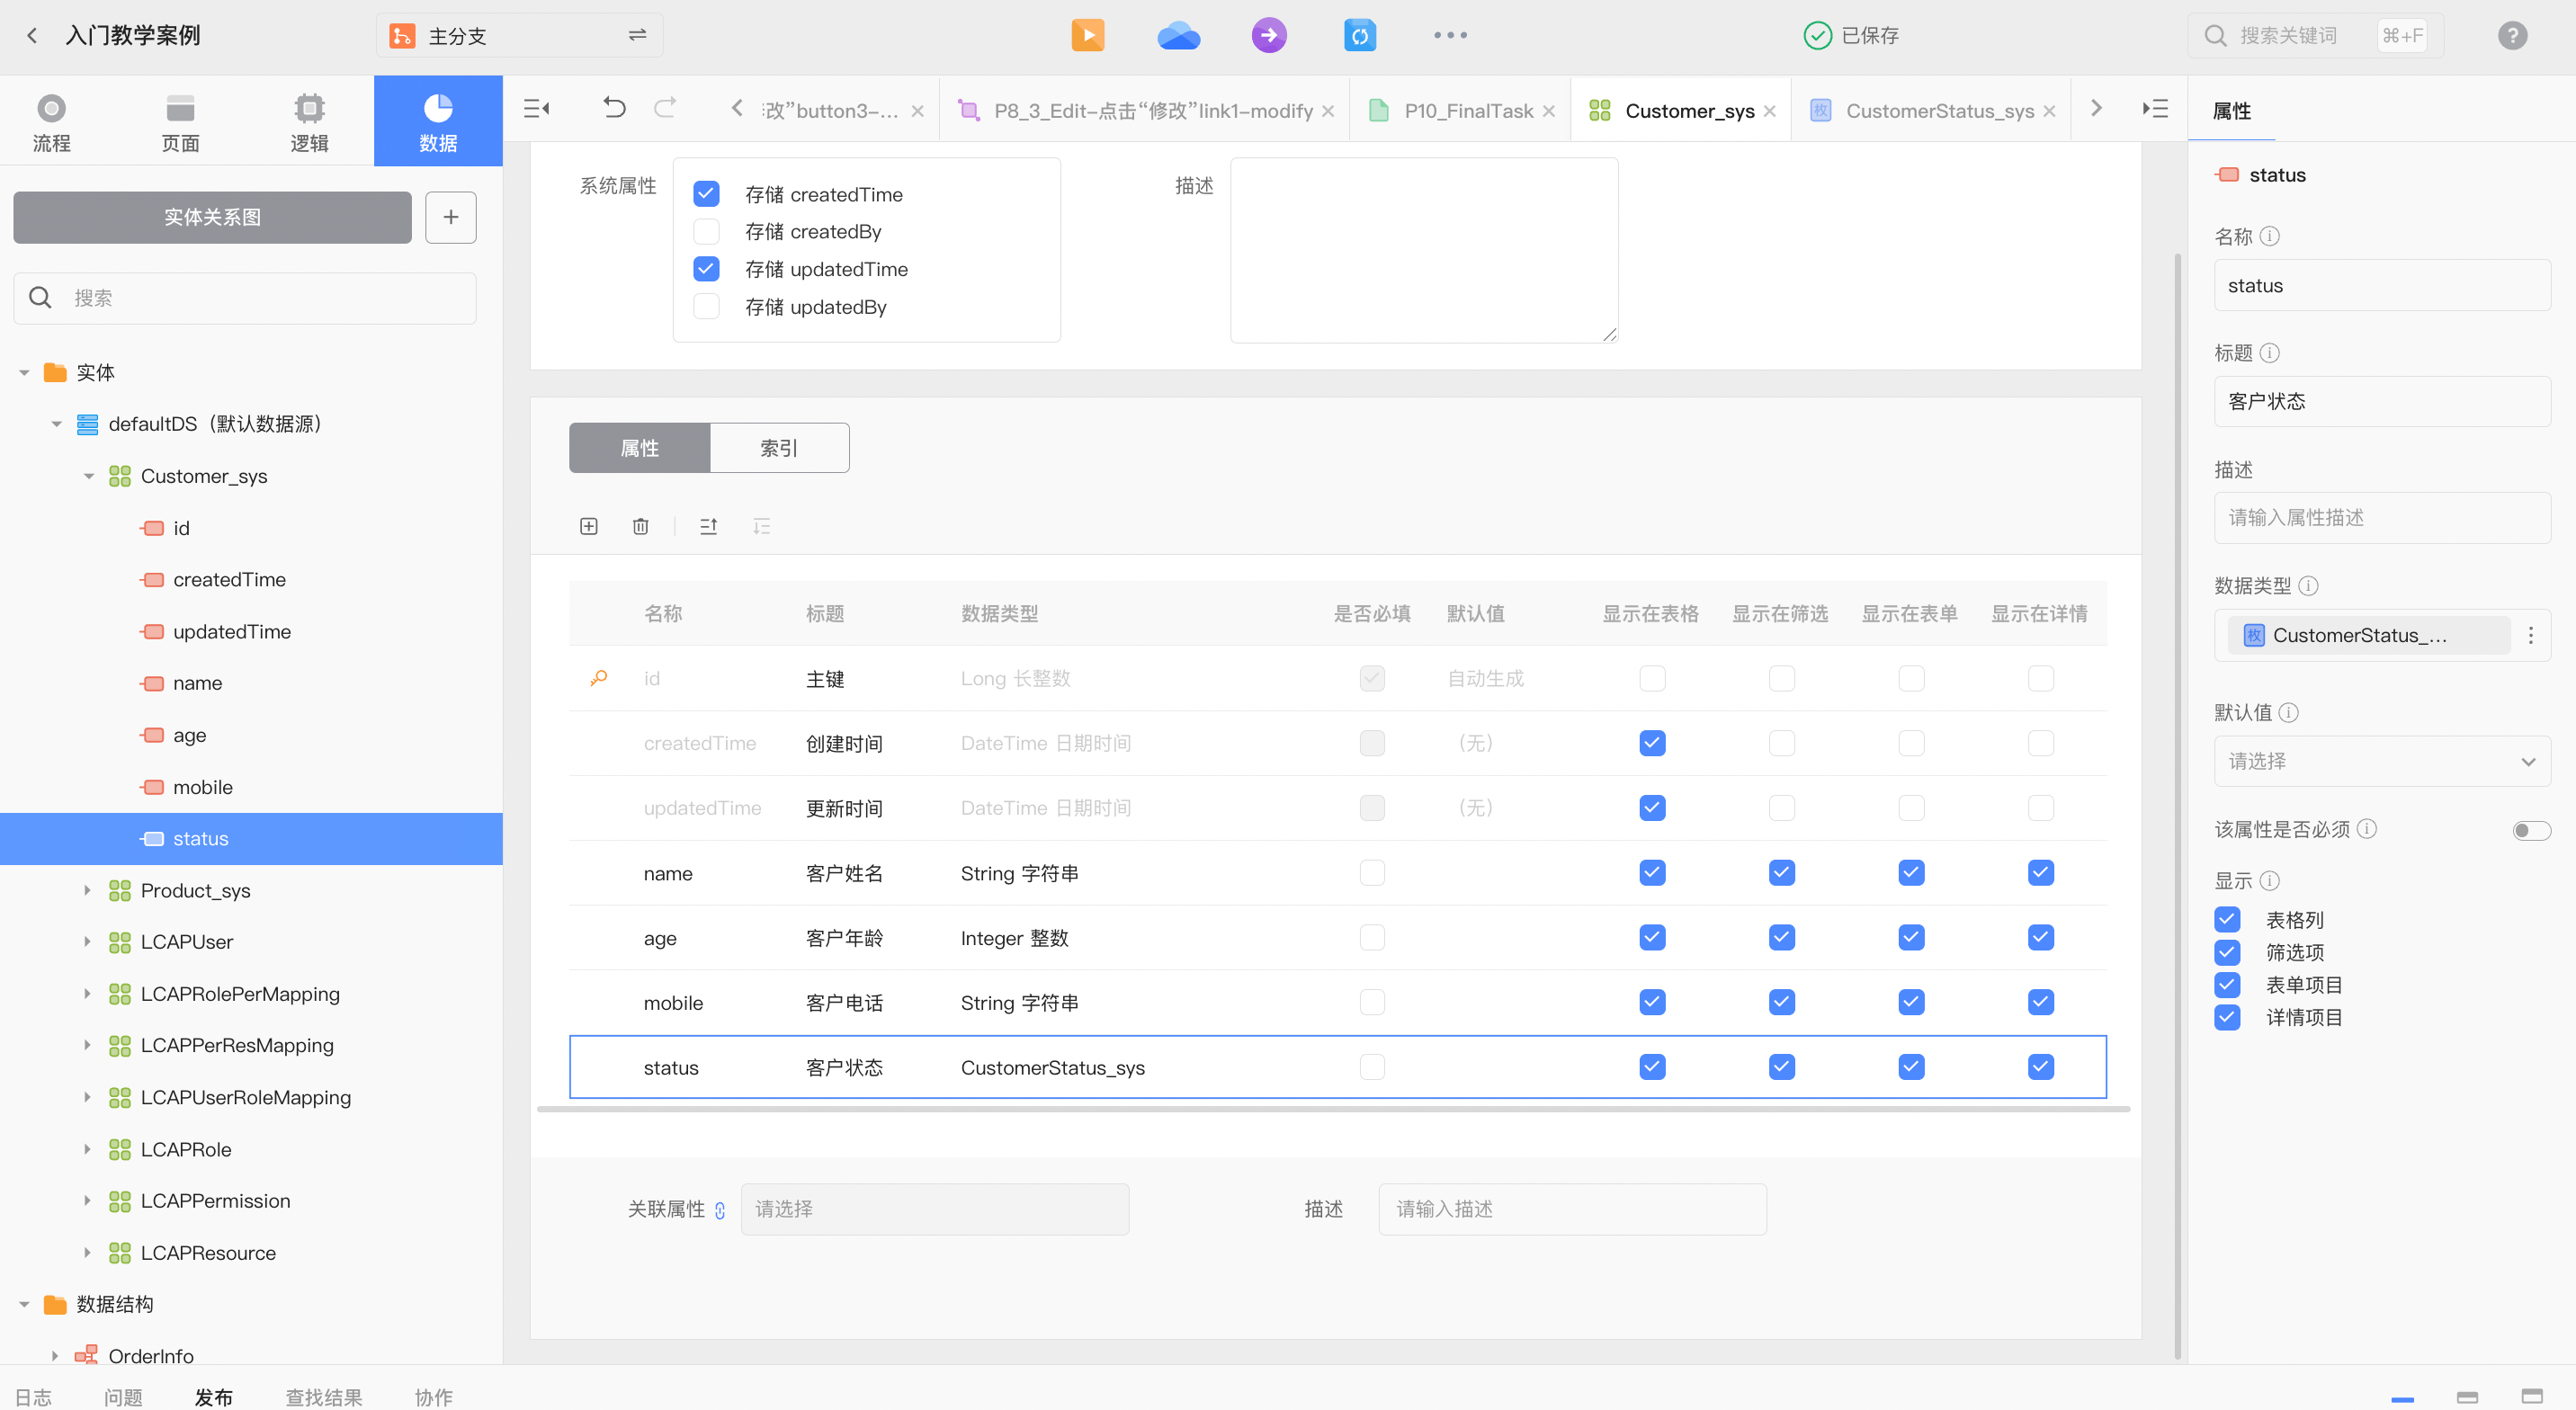Image resolution: width=2576 pixels, height=1410 pixels.
Task: Go back with the top-left arrow
Action: [x=32, y=35]
